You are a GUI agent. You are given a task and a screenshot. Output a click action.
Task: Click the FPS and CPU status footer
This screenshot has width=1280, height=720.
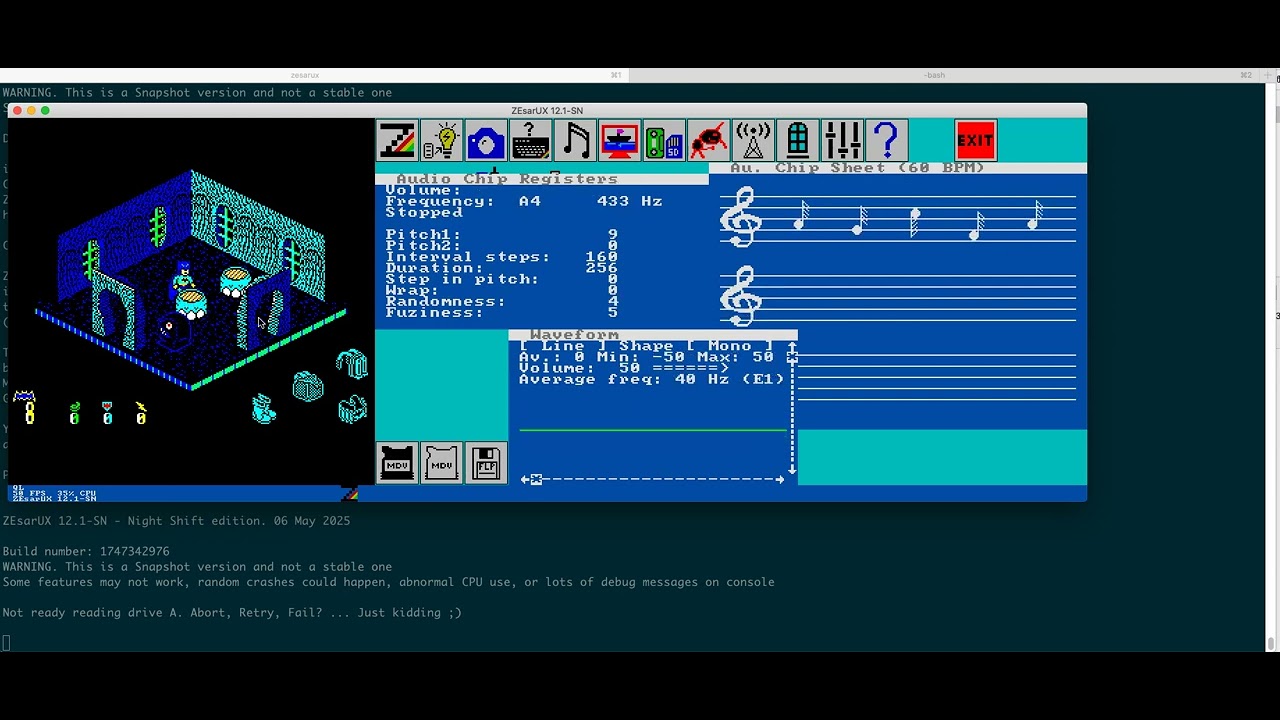[54, 495]
